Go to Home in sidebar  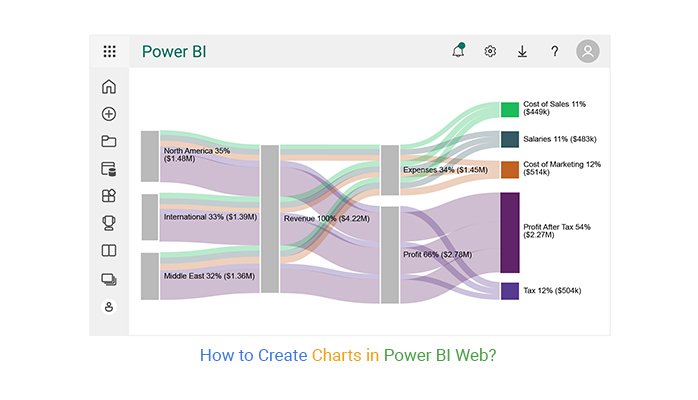[109, 86]
